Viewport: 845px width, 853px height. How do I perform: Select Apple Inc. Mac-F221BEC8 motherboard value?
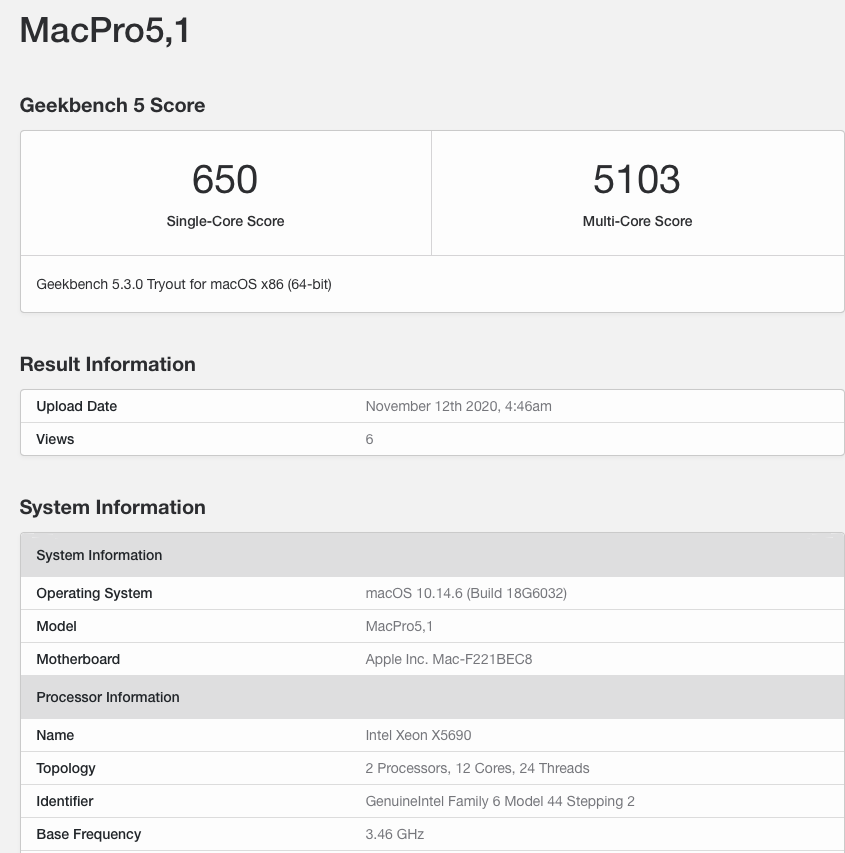pyautogui.click(x=448, y=659)
